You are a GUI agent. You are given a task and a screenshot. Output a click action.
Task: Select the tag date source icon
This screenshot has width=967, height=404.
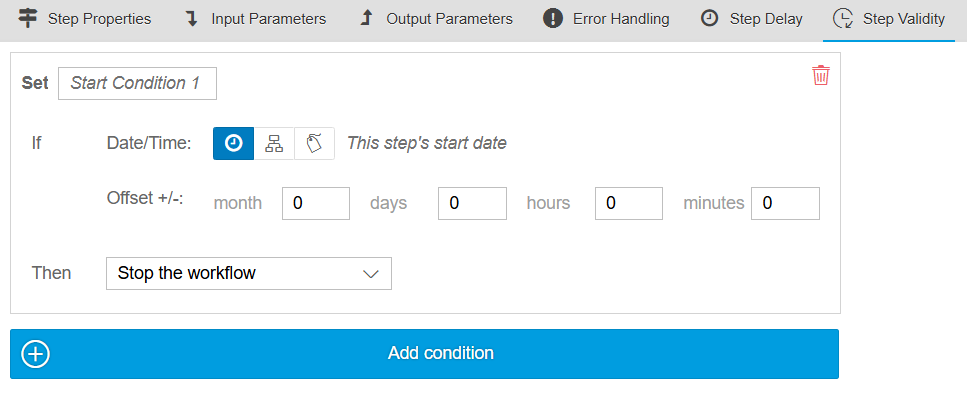click(314, 143)
